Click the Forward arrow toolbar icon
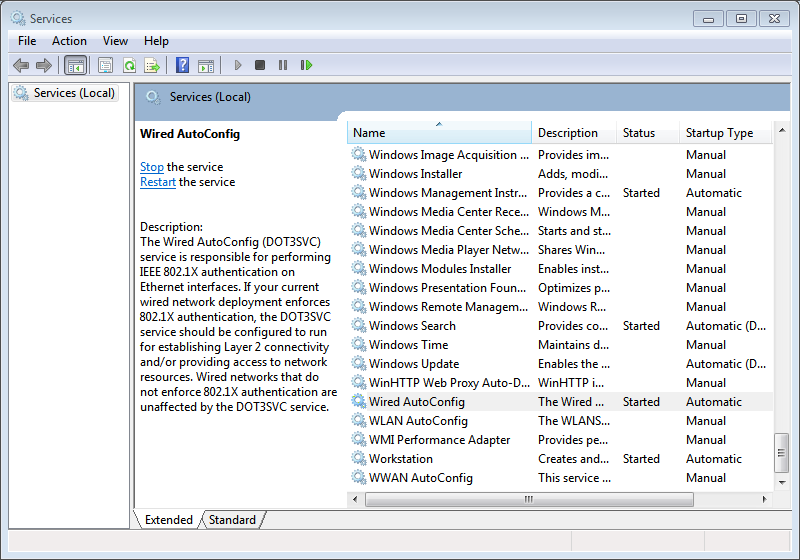This screenshot has height=560, width=800. click(x=44, y=65)
